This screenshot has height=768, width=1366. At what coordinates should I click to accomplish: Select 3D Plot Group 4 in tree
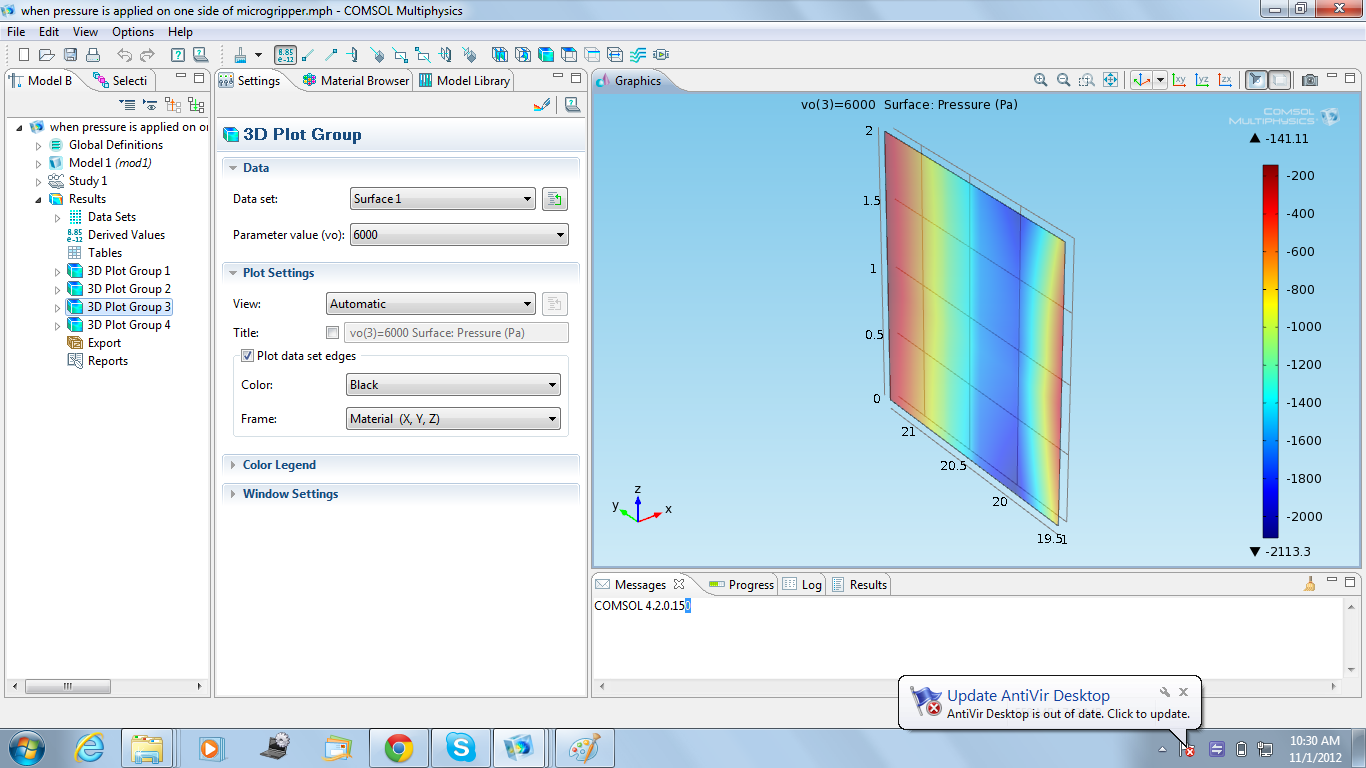pos(128,325)
